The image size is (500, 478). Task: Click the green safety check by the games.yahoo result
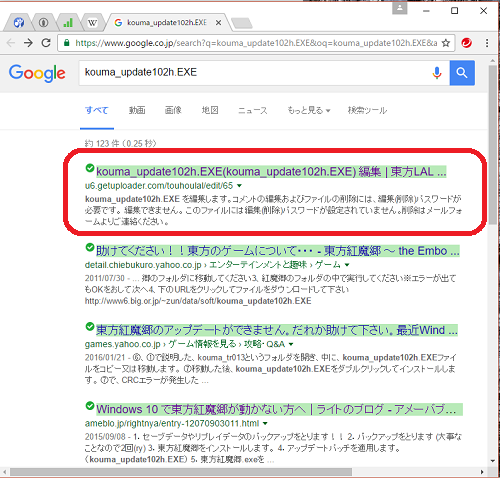point(90,326)
